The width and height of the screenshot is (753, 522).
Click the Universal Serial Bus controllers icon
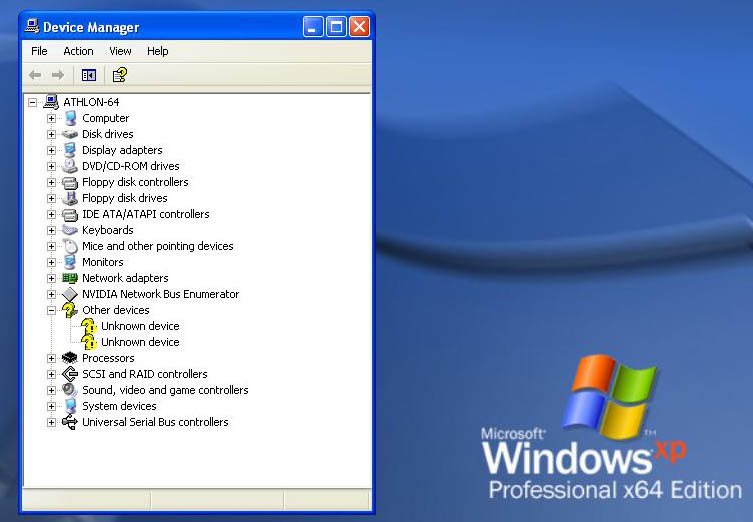(70, 422)
